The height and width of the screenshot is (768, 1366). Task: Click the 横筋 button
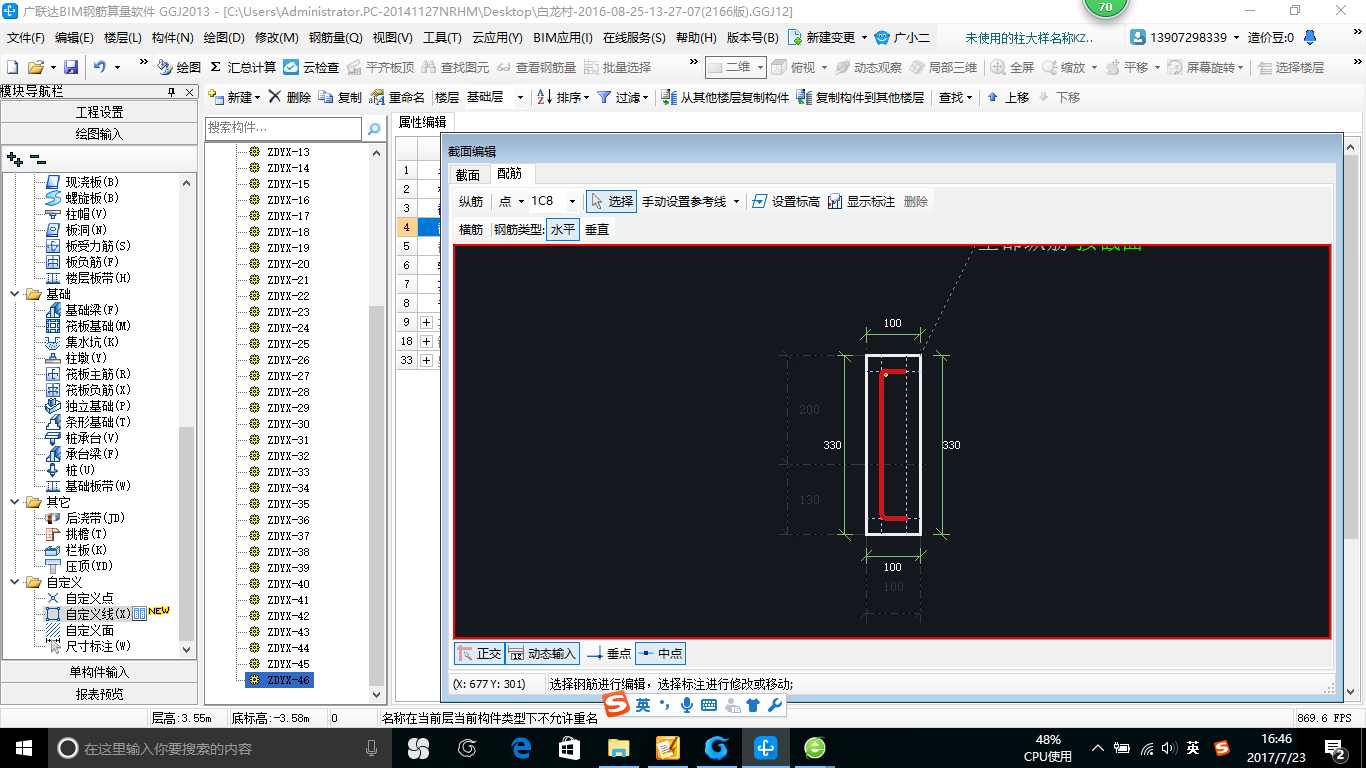[x=470, y=229]
